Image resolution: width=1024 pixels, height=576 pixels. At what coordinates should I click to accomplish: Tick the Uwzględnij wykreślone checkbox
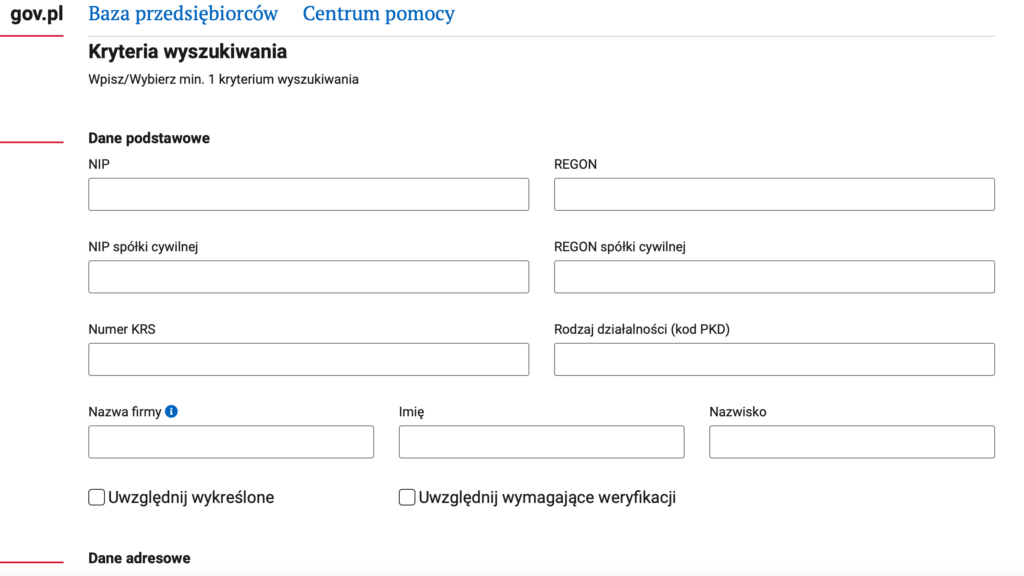pos(97,497)
